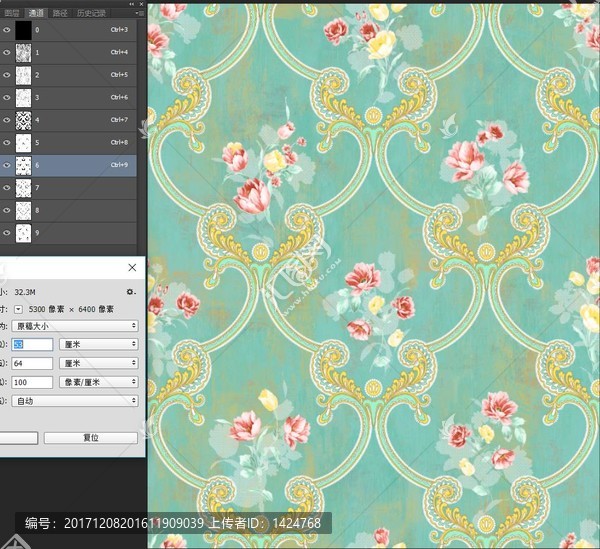
Task: Toggle visibility eye of channel 8
Action: (7, 210)
